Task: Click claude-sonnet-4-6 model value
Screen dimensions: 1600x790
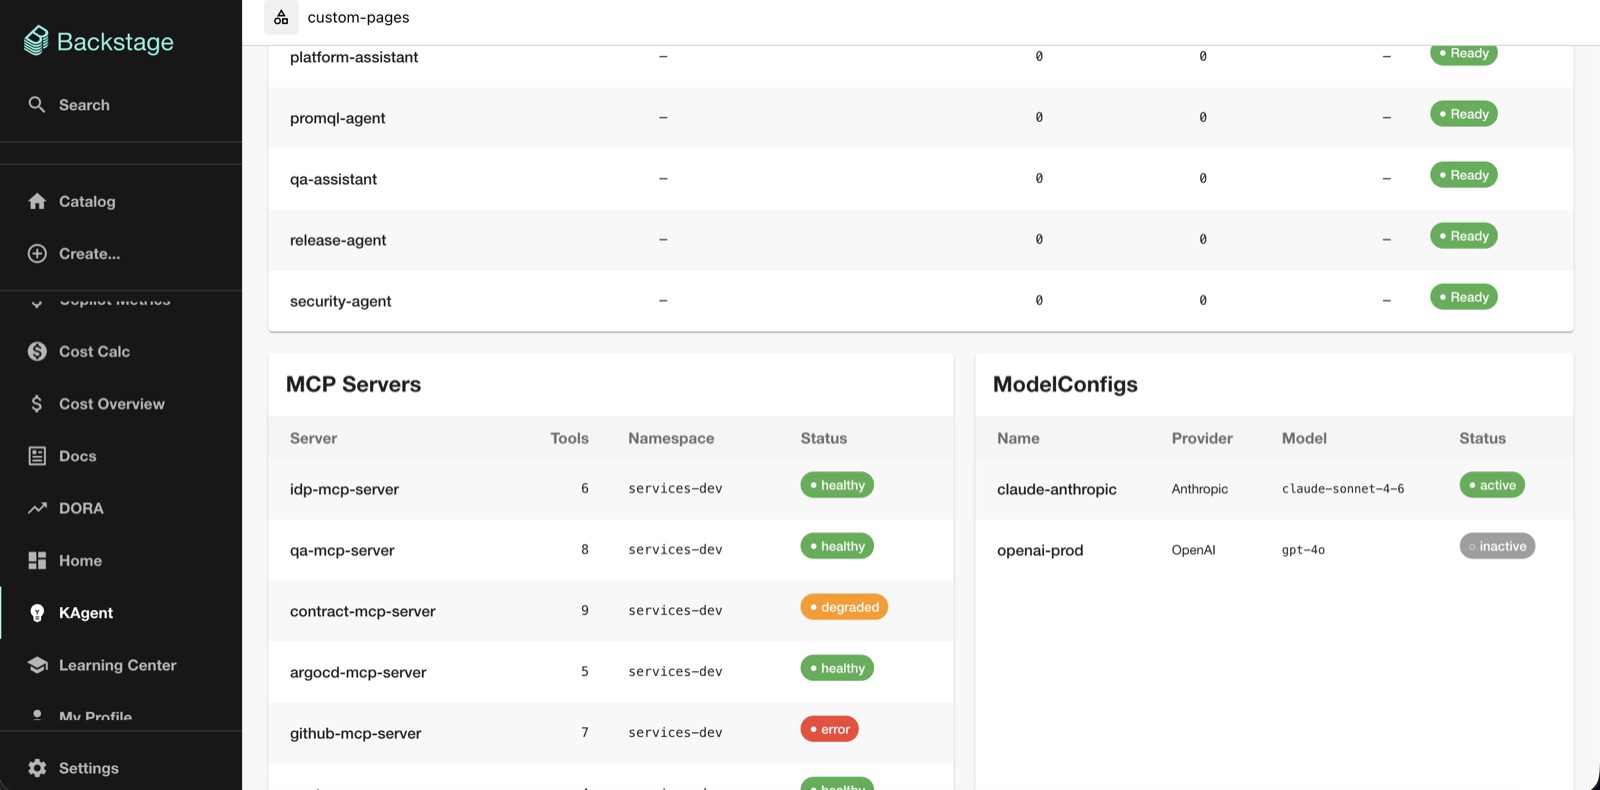Action: [x=1343, y=488]
